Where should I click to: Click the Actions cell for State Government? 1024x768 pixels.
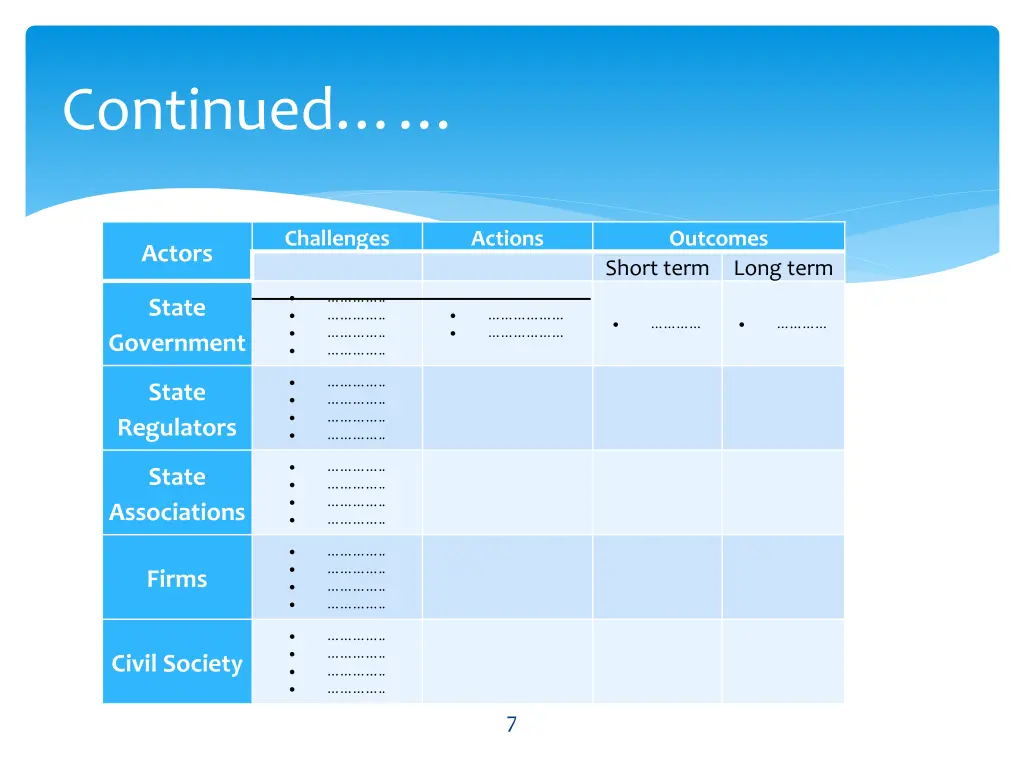507,325
